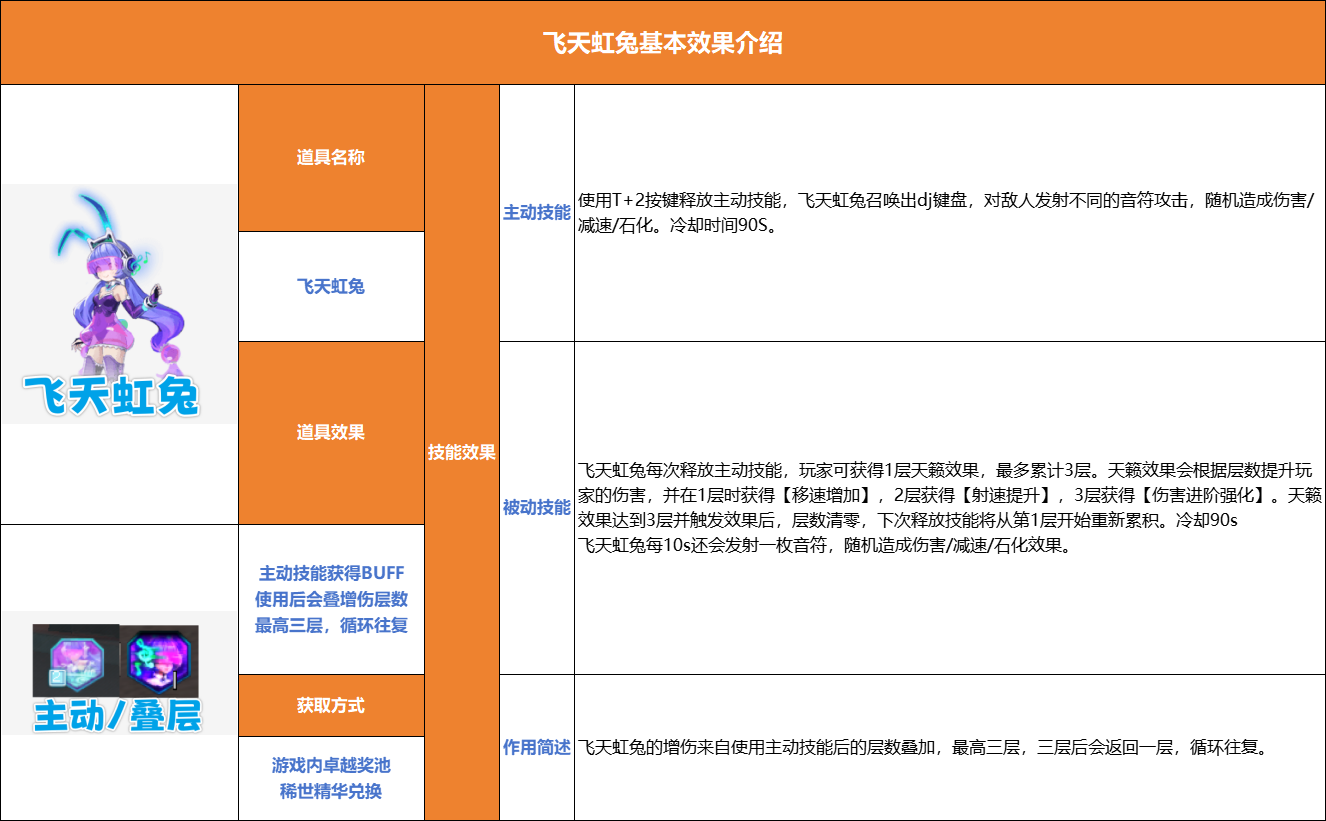Select the passive skill description about 天籁效果
The image size is (1326, 821).
[x=950, y=508]
